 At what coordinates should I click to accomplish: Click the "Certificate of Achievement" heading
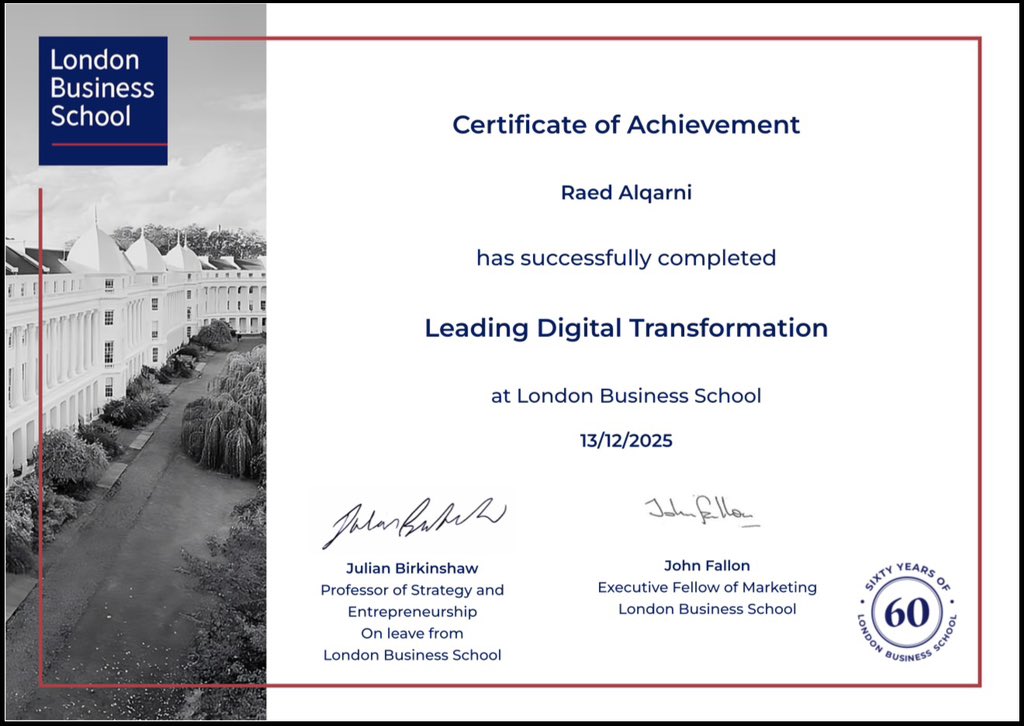point(626,125)
